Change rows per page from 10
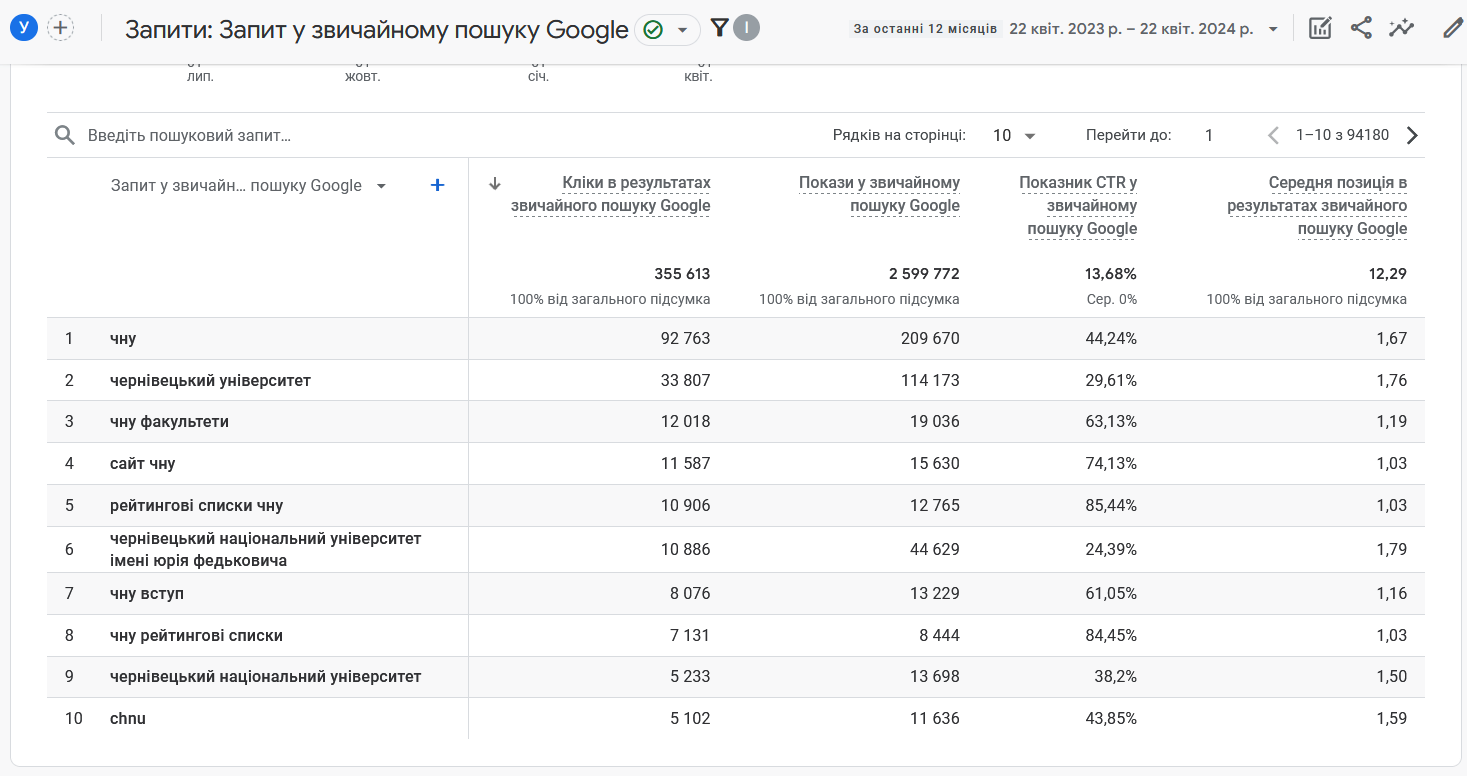1467x776 pixels. (x=1014, y=135)
